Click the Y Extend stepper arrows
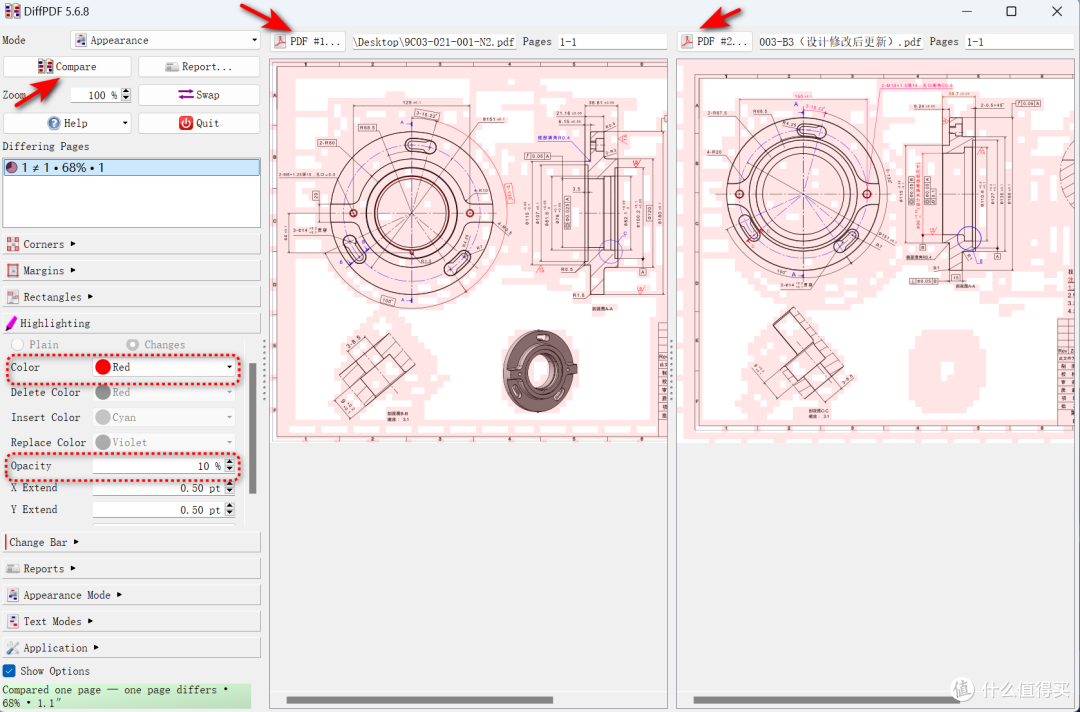The height and width of the screenshot is (712, 1080). click(x=230, y=510)
